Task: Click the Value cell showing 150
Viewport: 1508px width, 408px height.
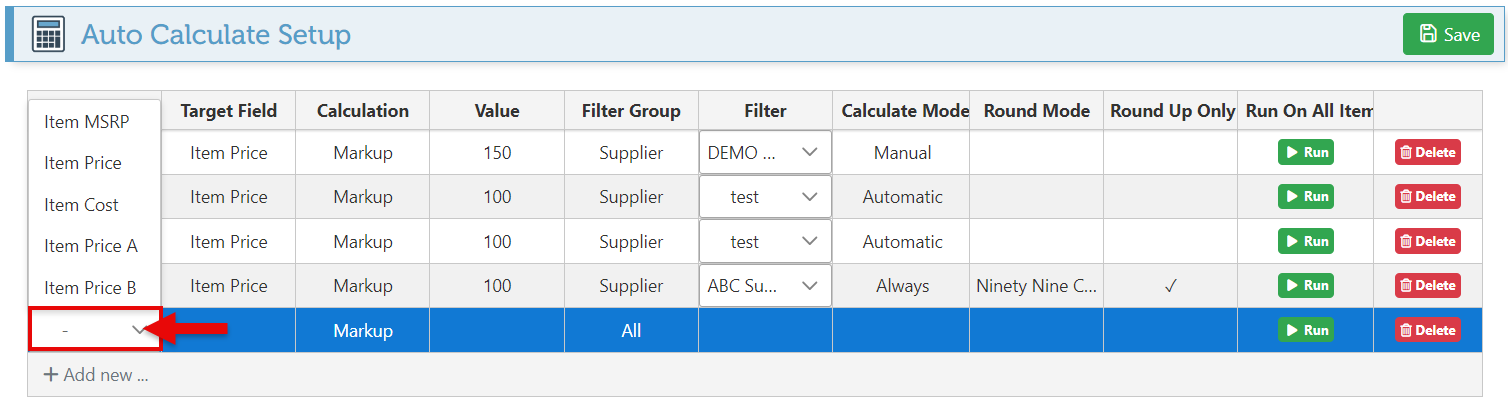Action: coord(497,153)
